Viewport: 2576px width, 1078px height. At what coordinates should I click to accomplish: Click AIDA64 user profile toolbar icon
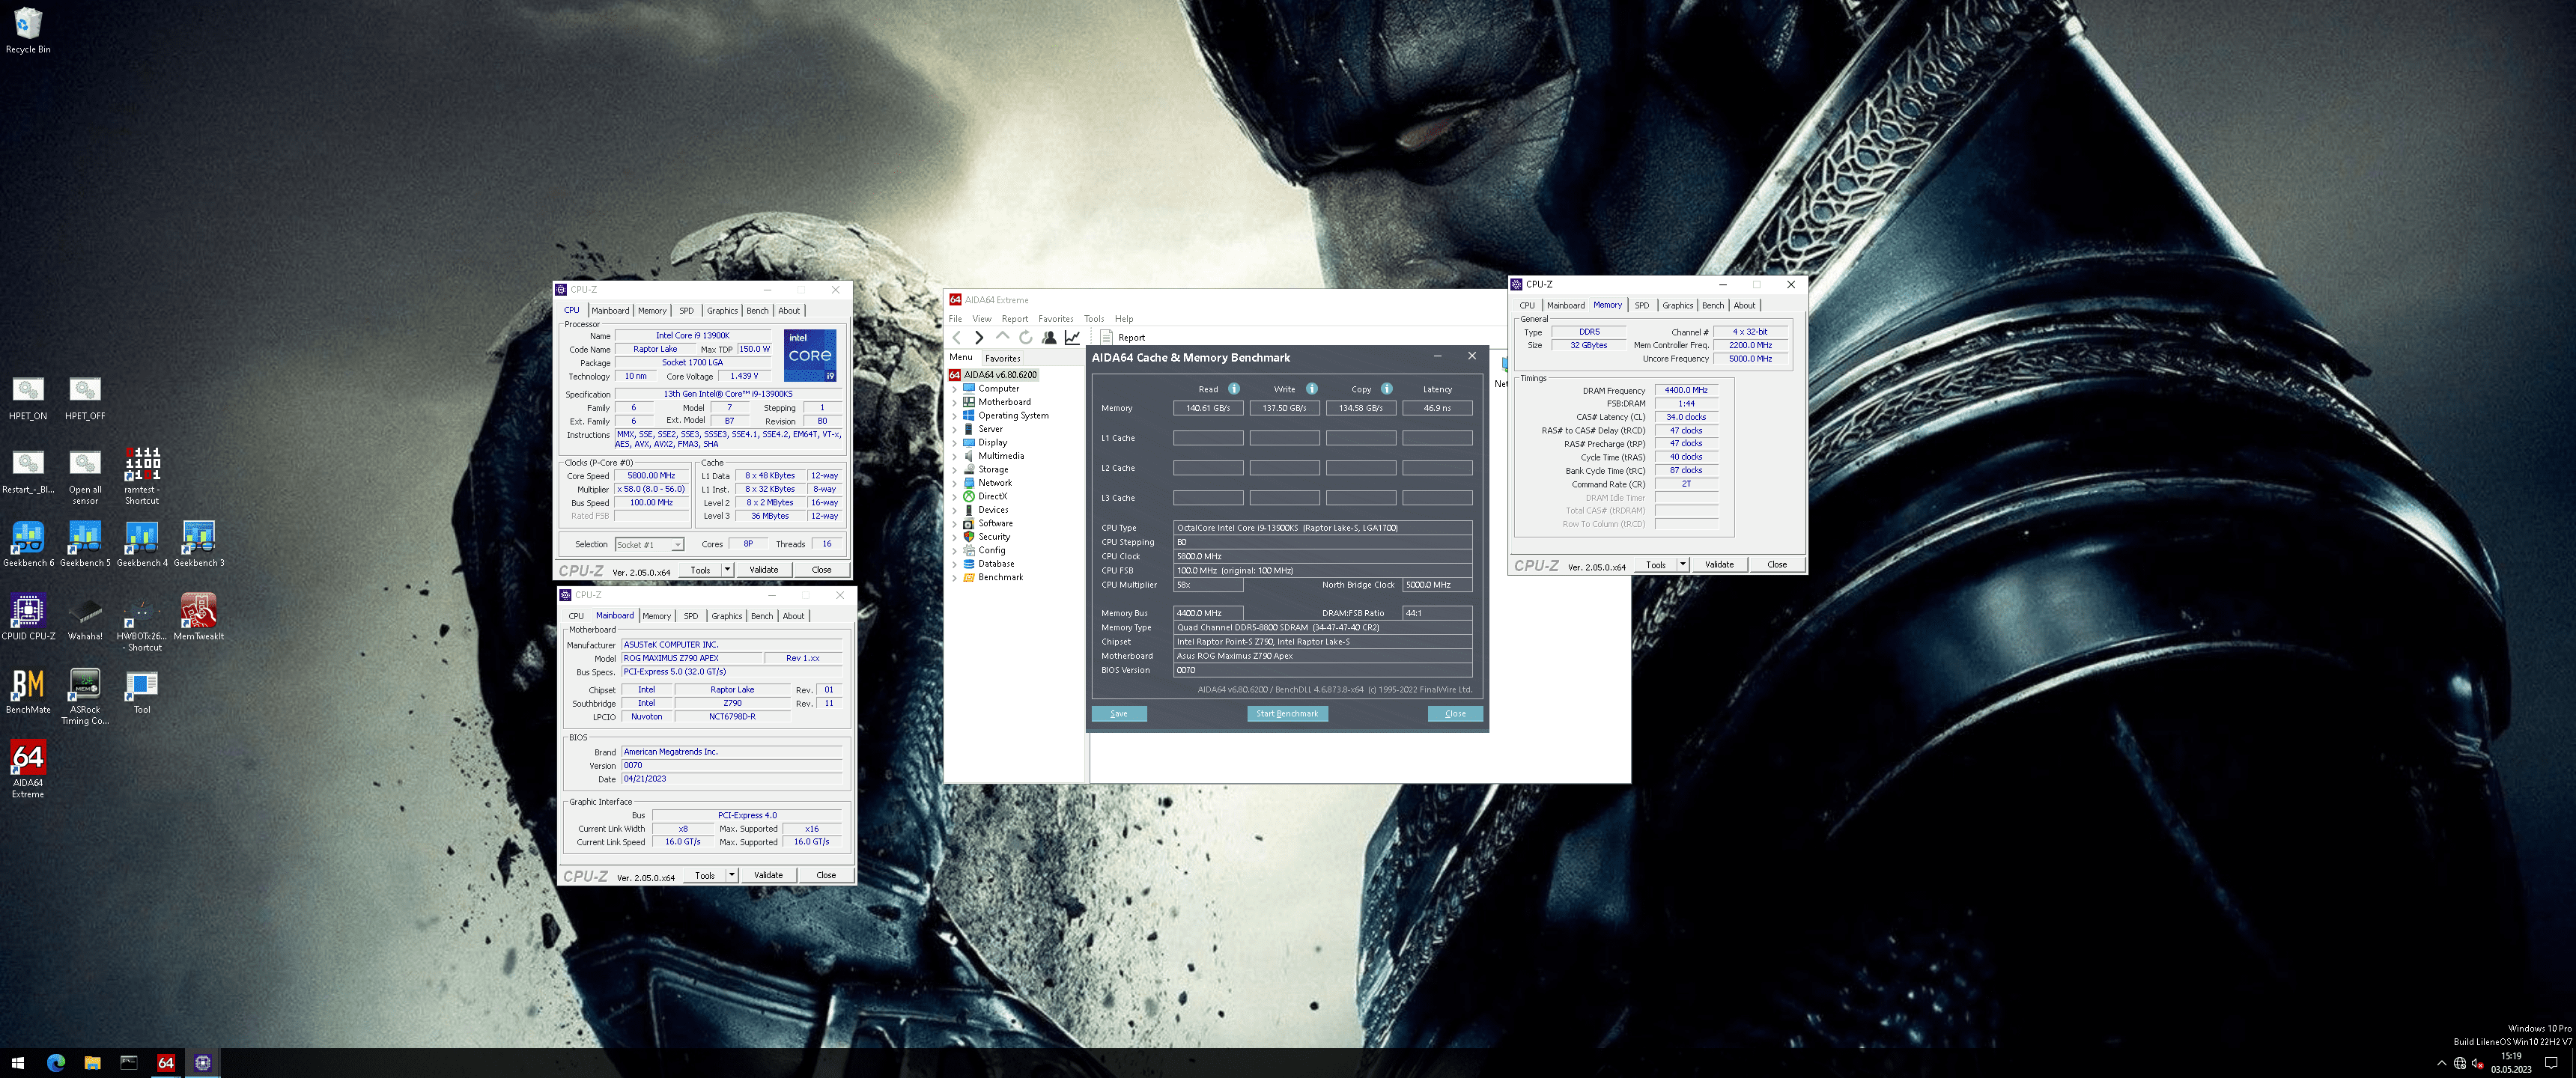1048,338
